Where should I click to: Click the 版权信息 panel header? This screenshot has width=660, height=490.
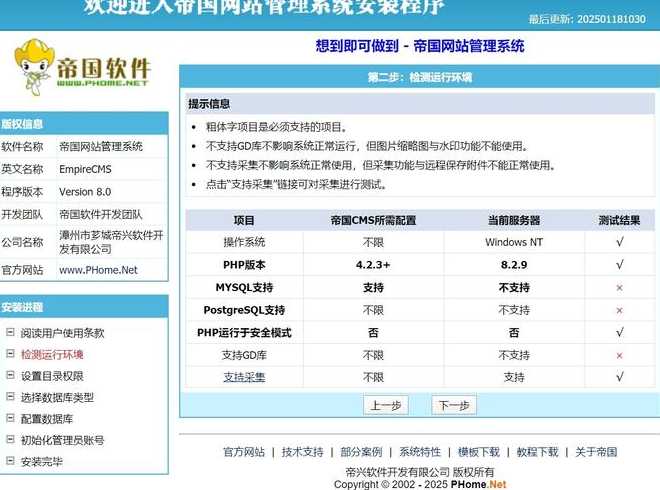pyautogui.click(x=84, y=123)
